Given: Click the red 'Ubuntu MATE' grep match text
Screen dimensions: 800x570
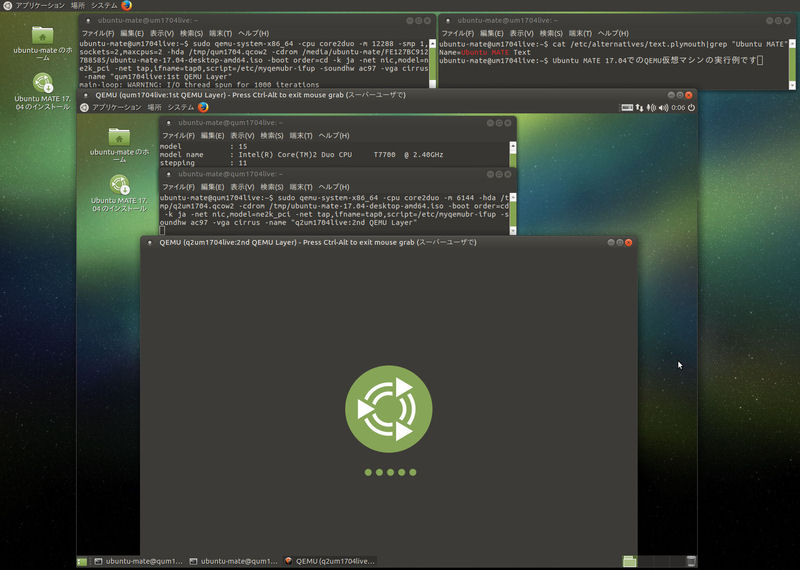Looking at the screenshot, I should click(485, 52).
